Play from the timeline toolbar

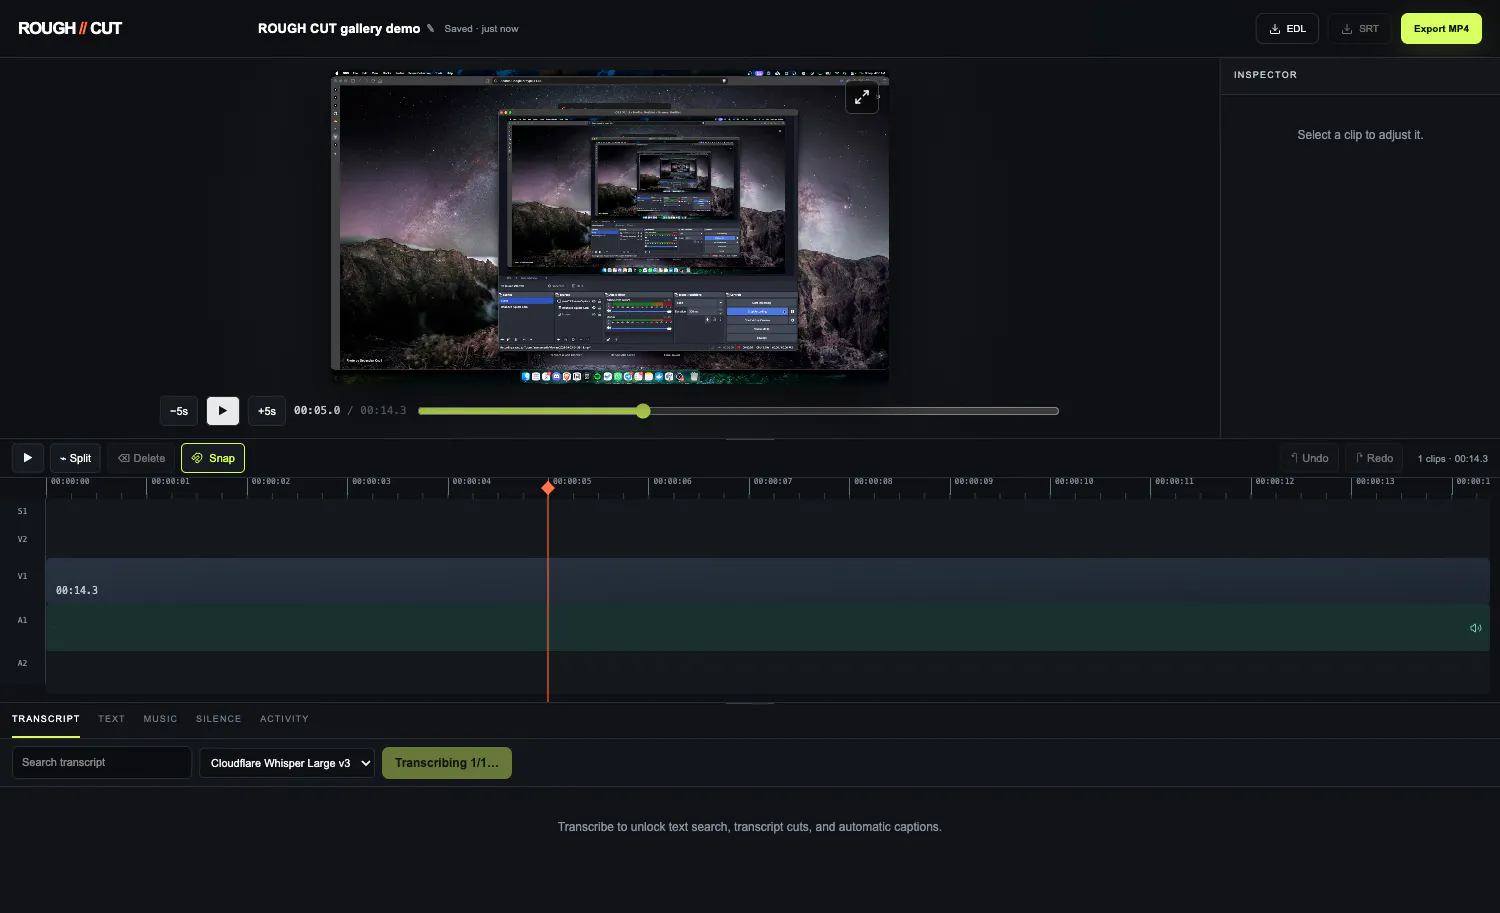(28, 458)
